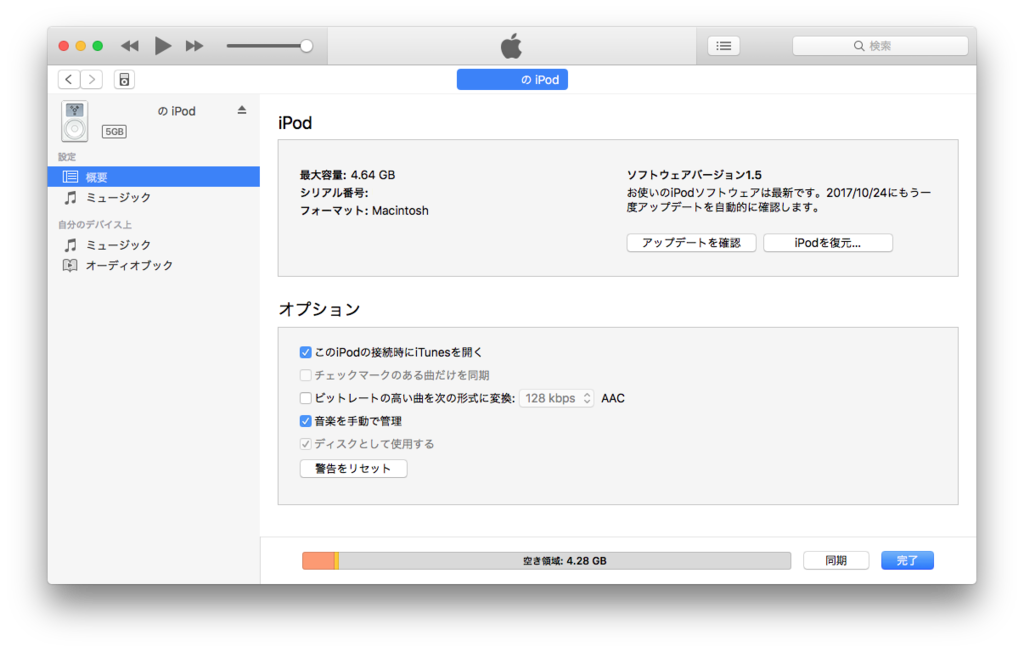Image resolution: width=1024 pixels, height=652 pixels.
Task: Adjust the volume slider knob
Action: pos(306,46)
